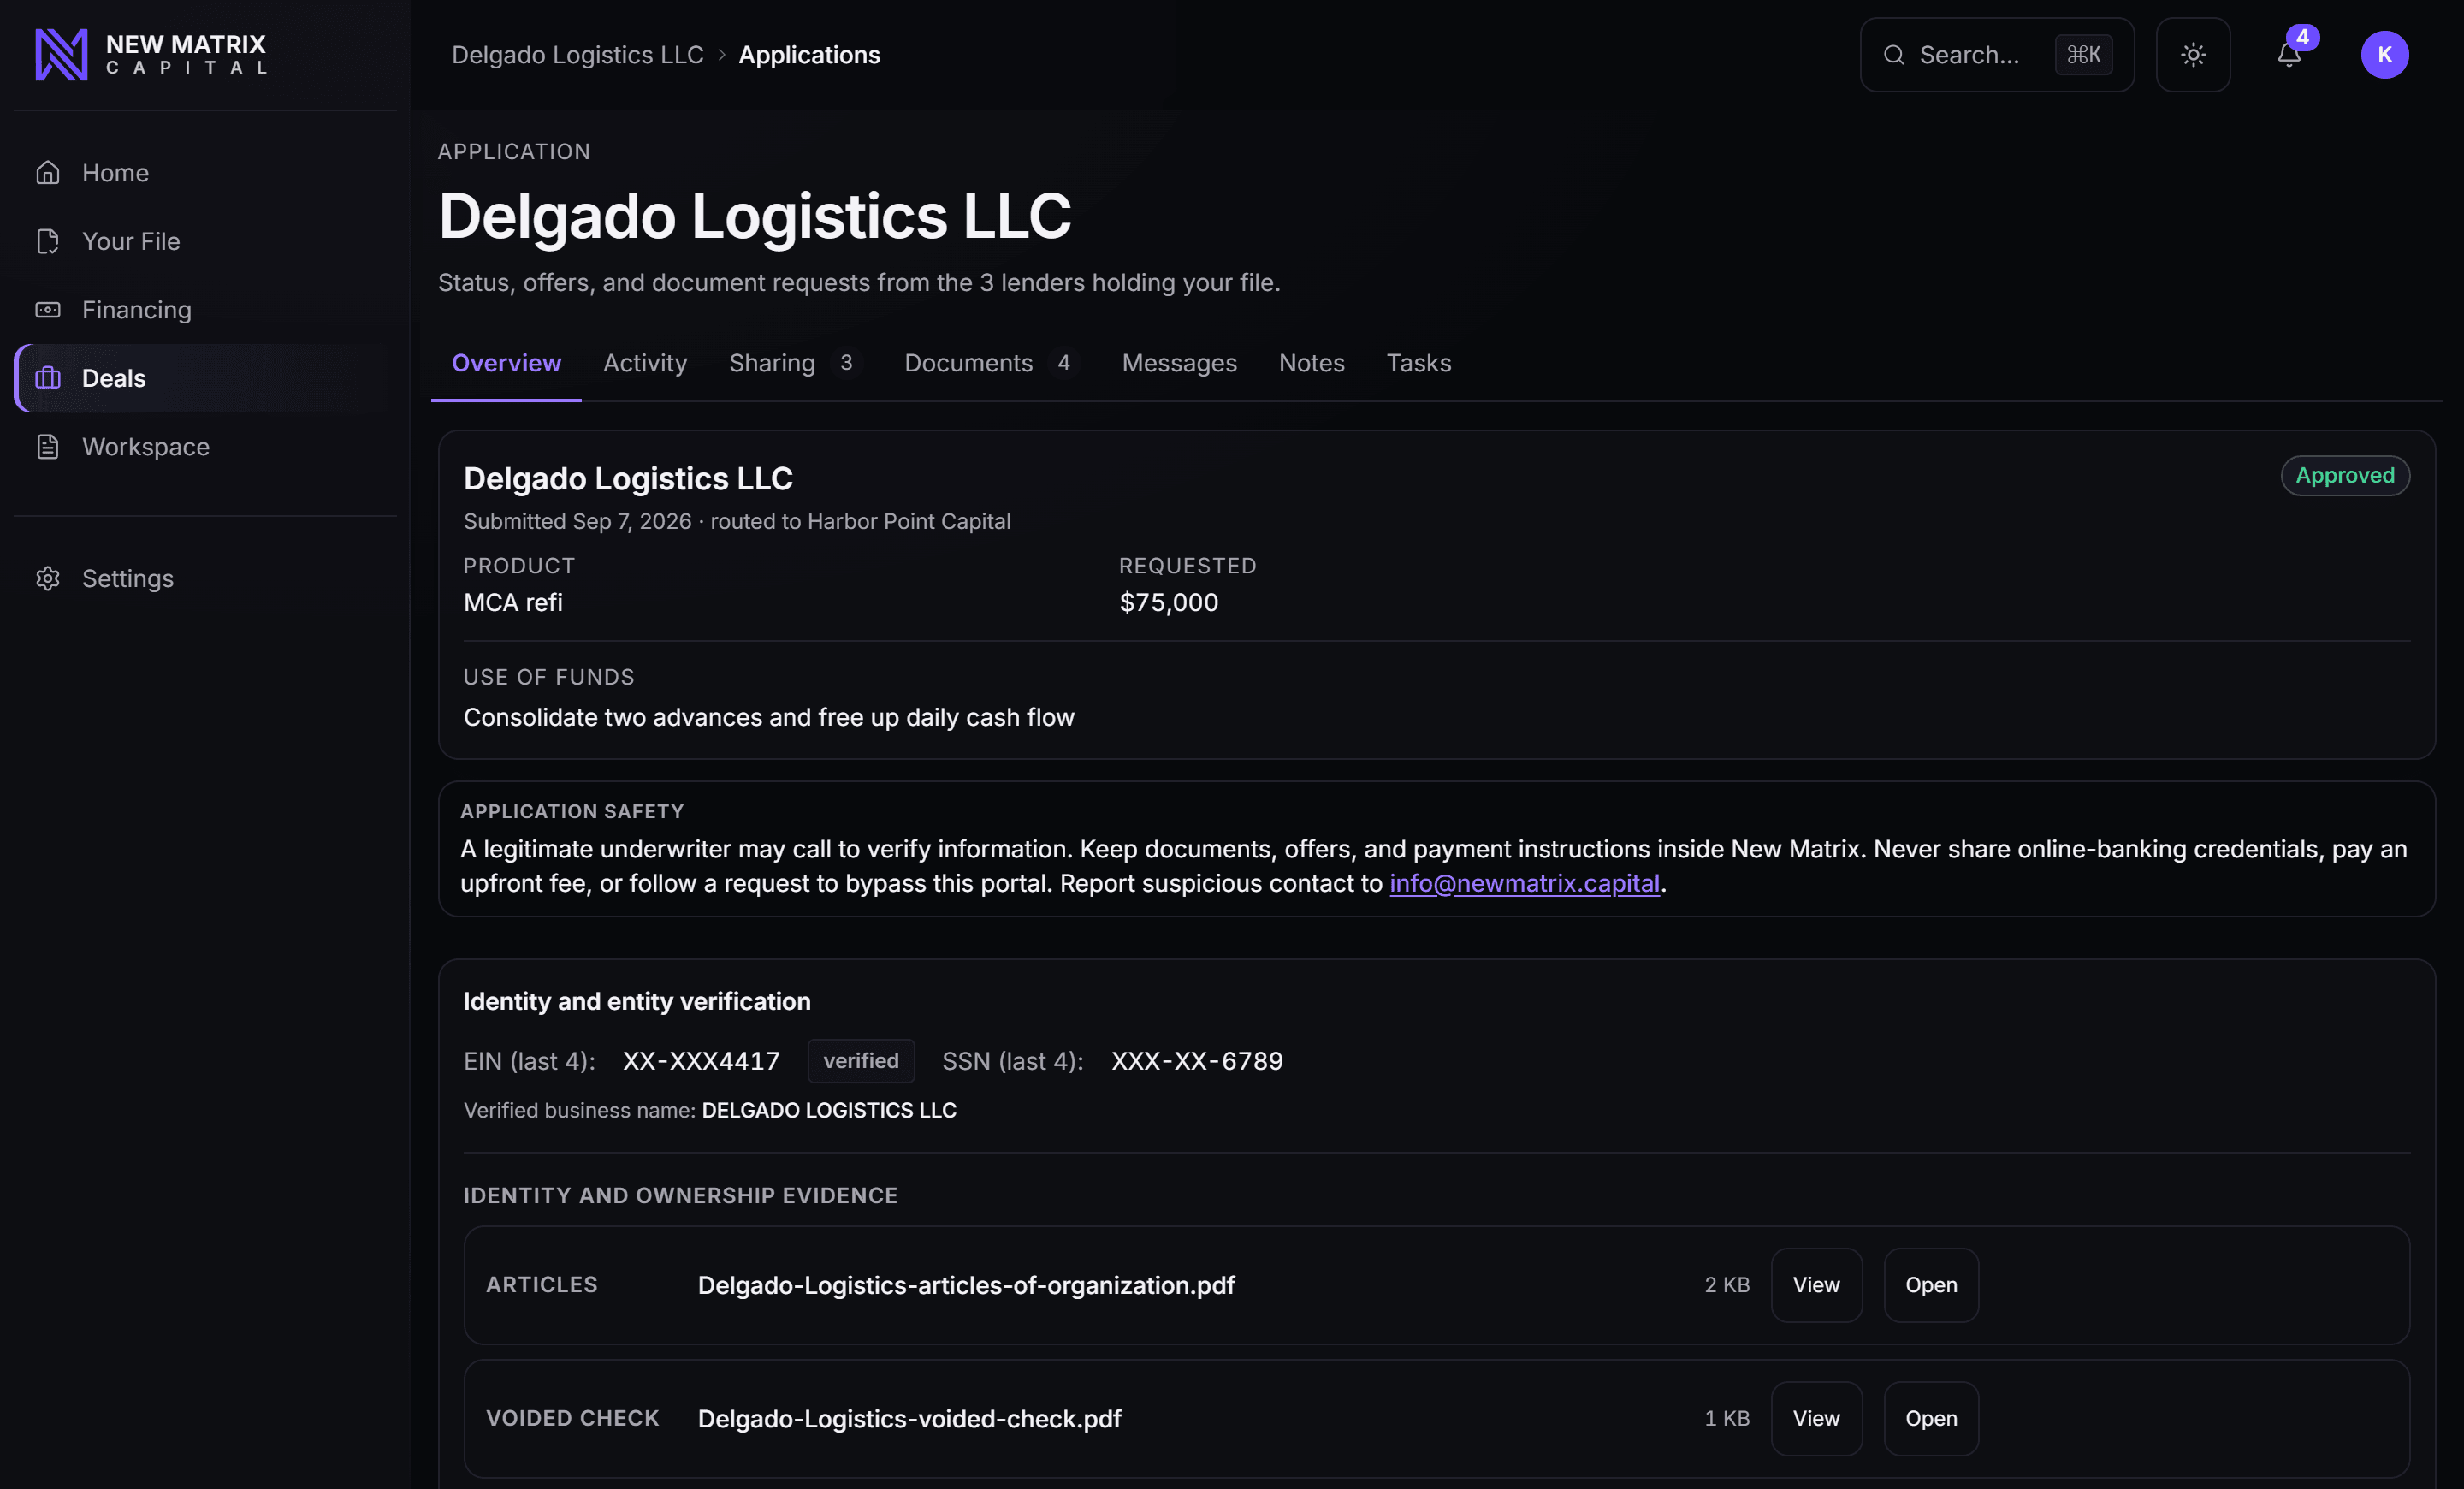Click the EIN verified badge
This screenshot has width=2464, height=1489.
tap(861, 1061)
